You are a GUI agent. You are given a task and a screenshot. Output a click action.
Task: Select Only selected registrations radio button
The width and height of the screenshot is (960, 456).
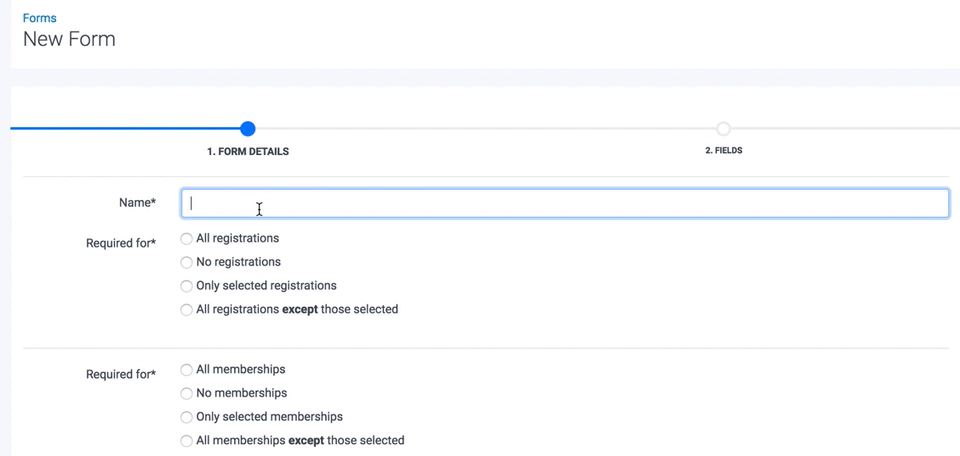187,286
